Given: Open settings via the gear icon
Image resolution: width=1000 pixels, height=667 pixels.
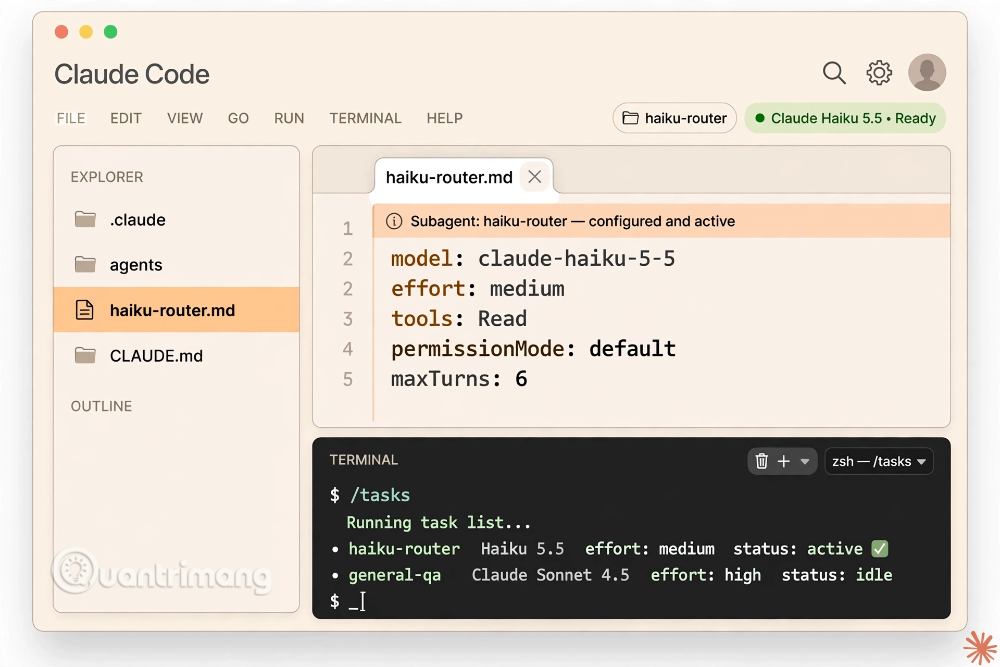Looking at the screenshot, I should coord(879,73).
